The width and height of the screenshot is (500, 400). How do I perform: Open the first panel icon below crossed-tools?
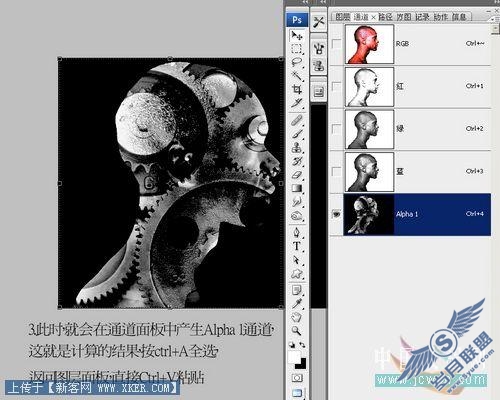pyautogui.click(x=319, y=49)
